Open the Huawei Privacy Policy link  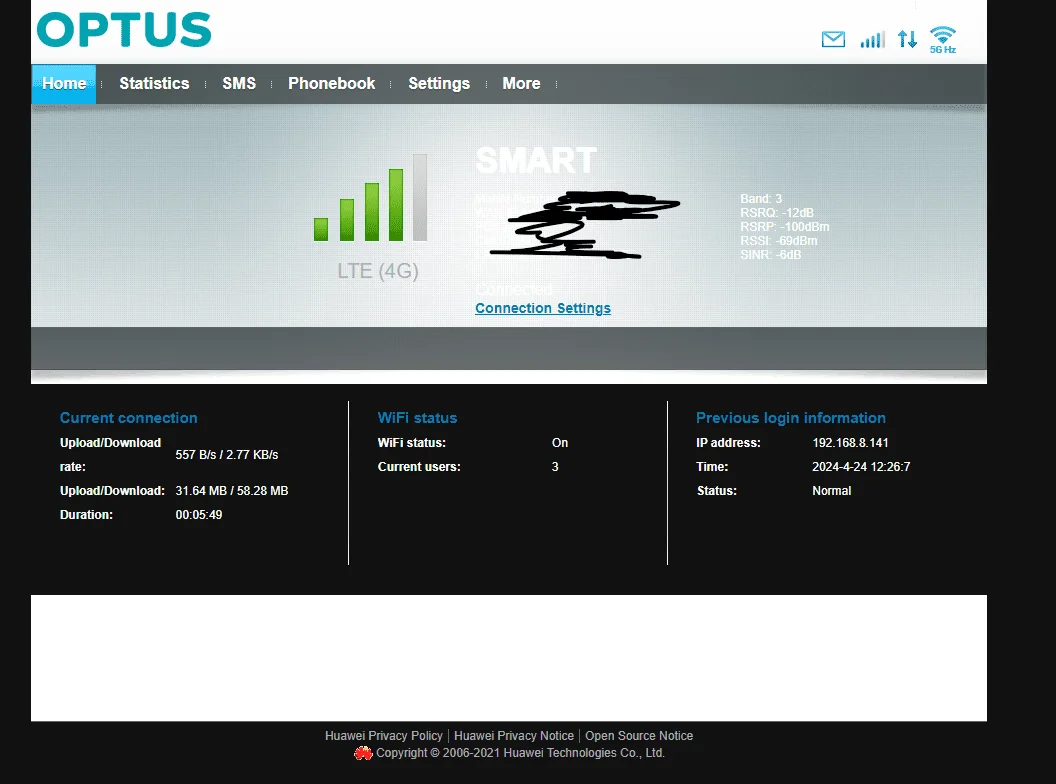click(x=384, y=736)
